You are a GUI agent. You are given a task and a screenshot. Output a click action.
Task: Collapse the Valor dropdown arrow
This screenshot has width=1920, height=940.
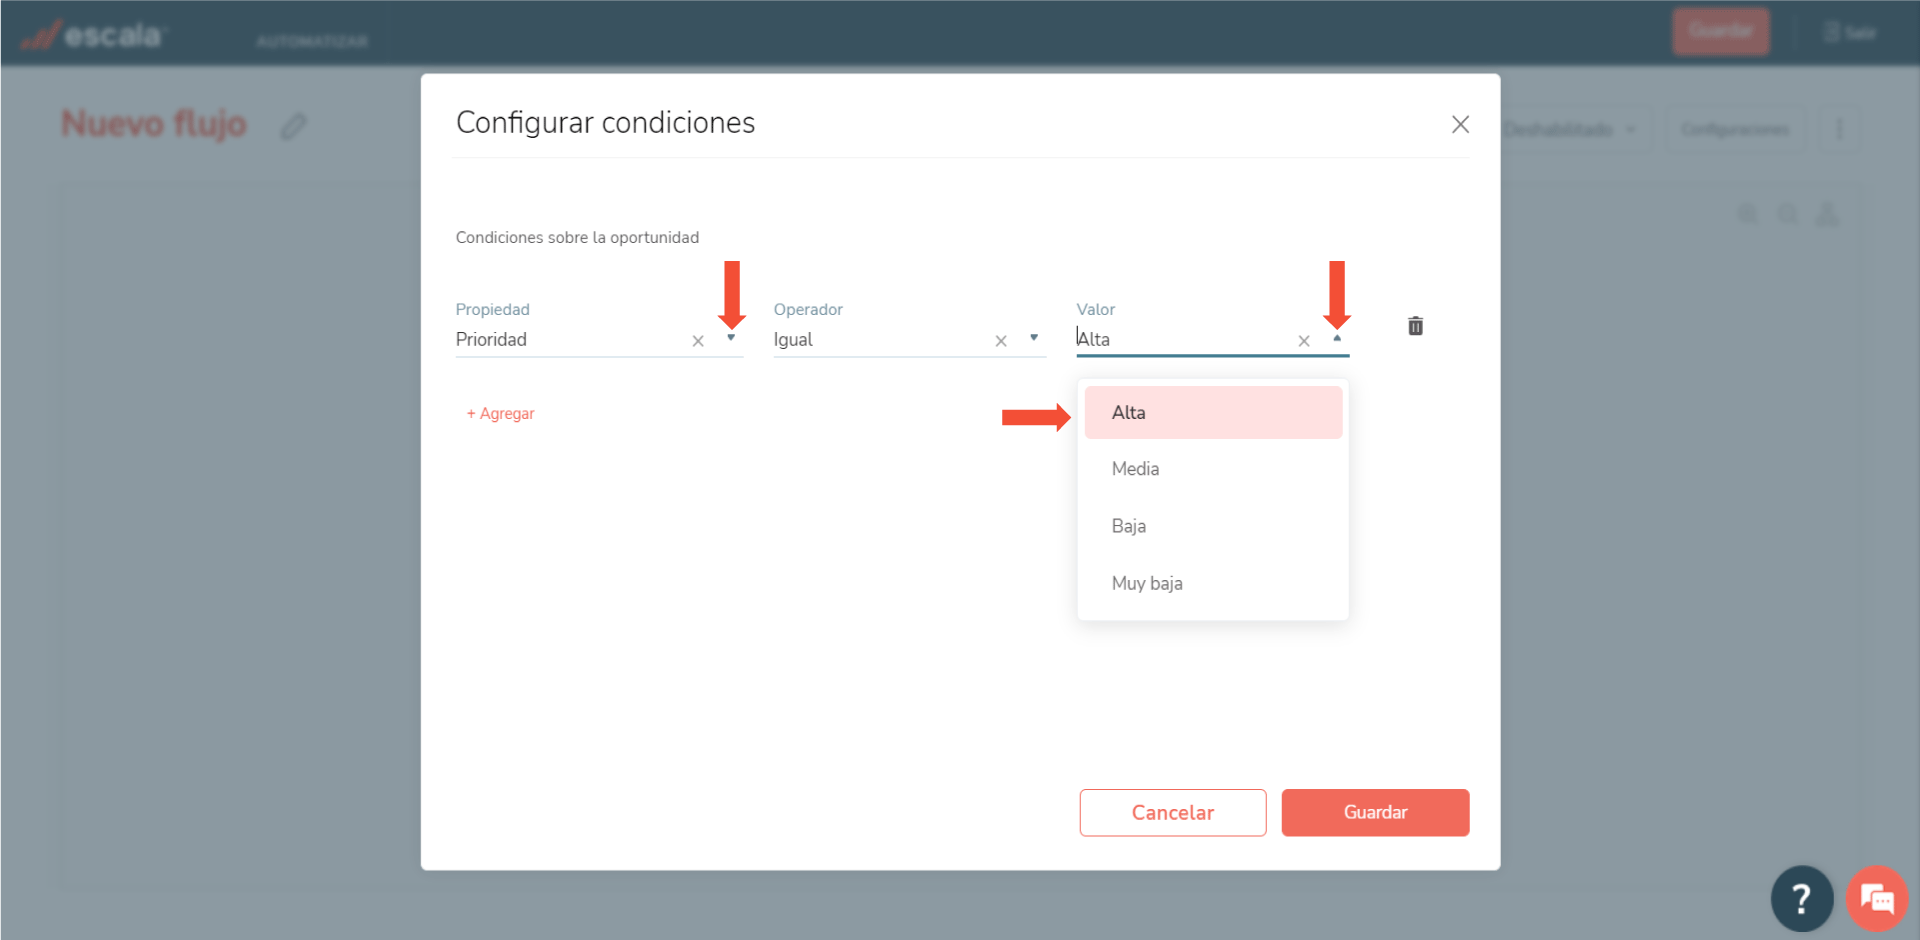point(1337,338)
